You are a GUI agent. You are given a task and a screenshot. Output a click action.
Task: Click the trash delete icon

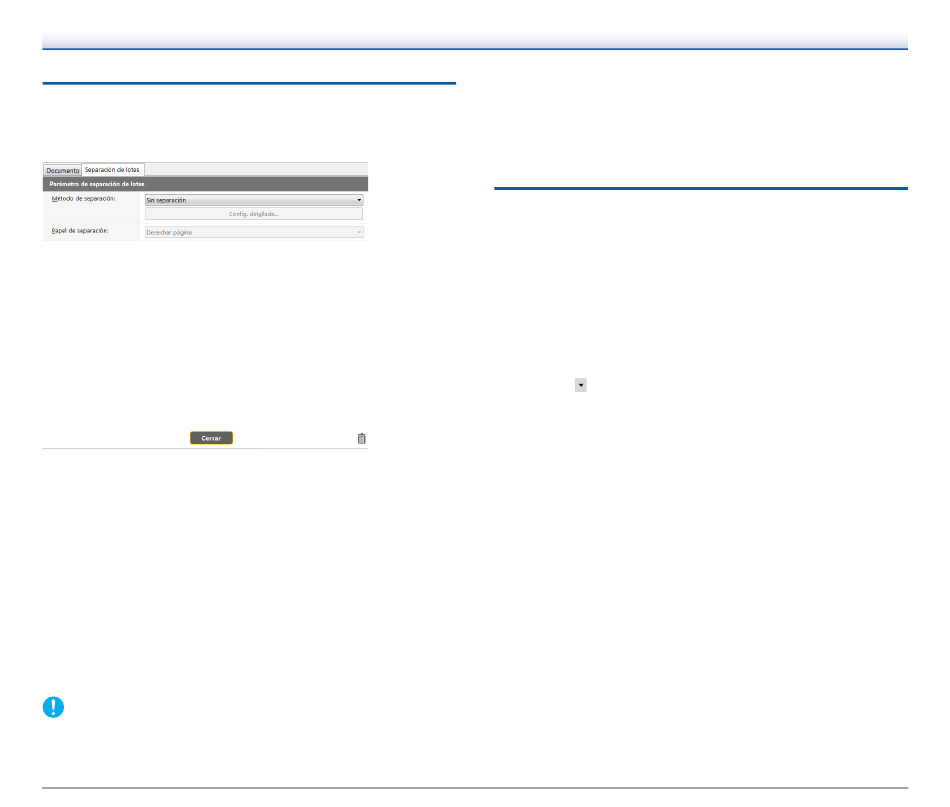[362, 439]
